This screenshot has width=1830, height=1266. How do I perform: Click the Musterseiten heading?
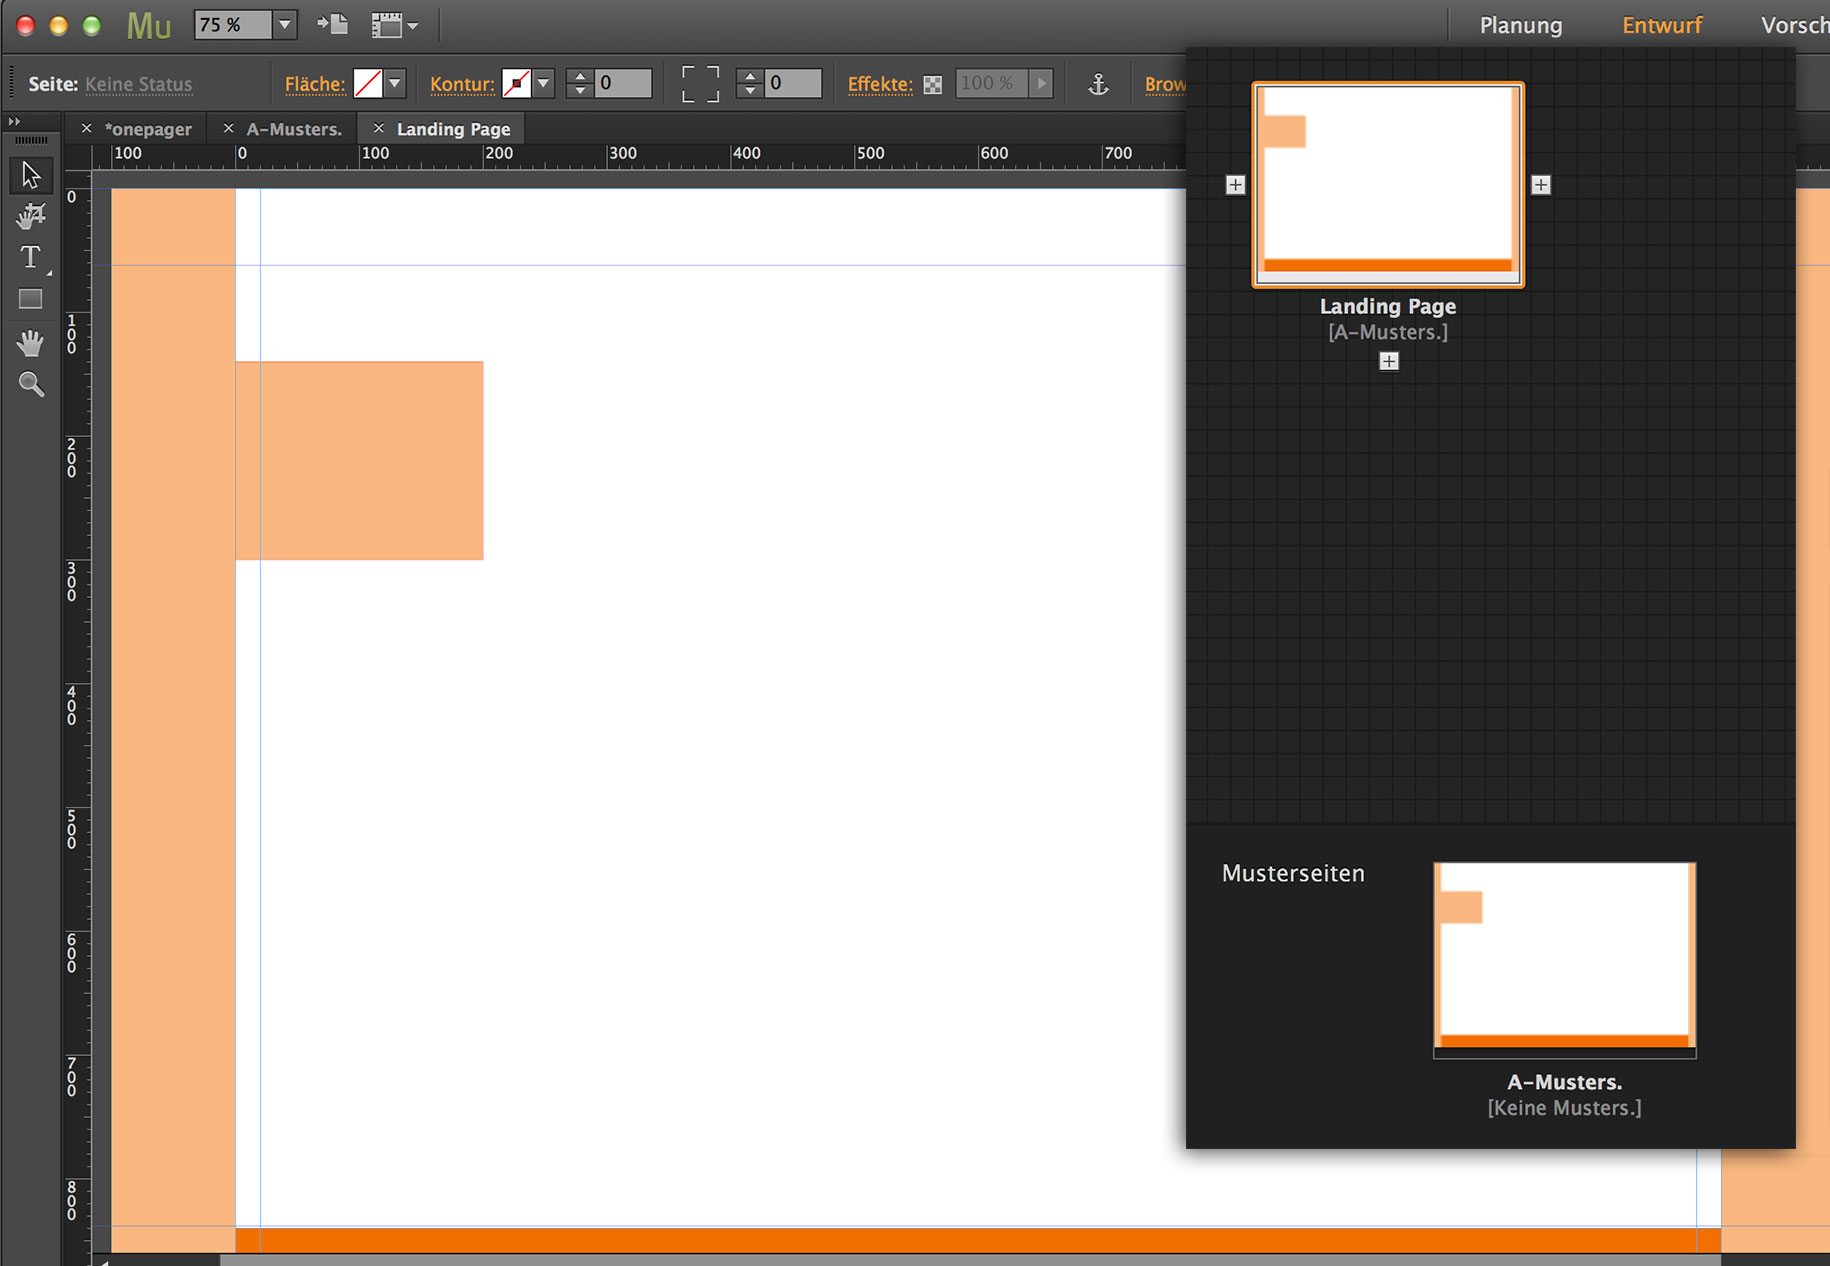[1293, 874]
